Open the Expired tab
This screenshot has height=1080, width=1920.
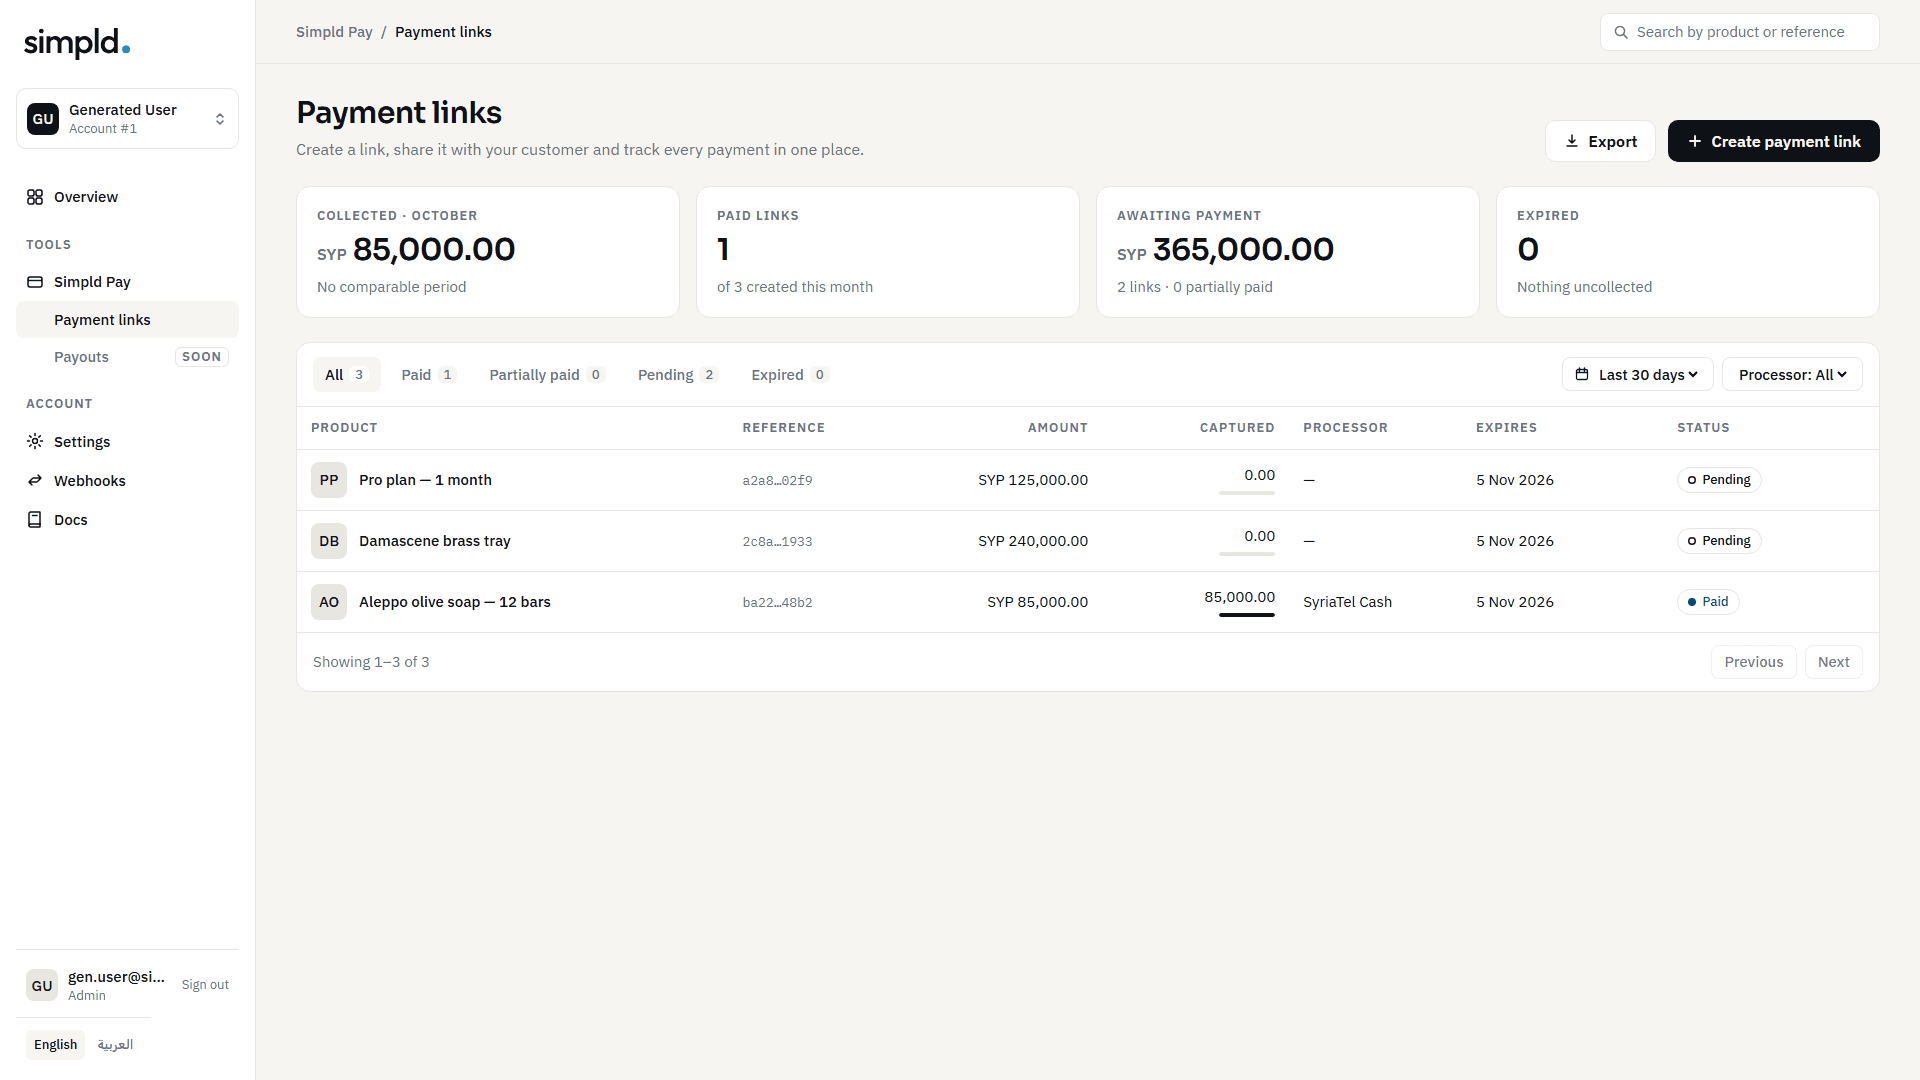pyautogui.click(x=790, y=374)
